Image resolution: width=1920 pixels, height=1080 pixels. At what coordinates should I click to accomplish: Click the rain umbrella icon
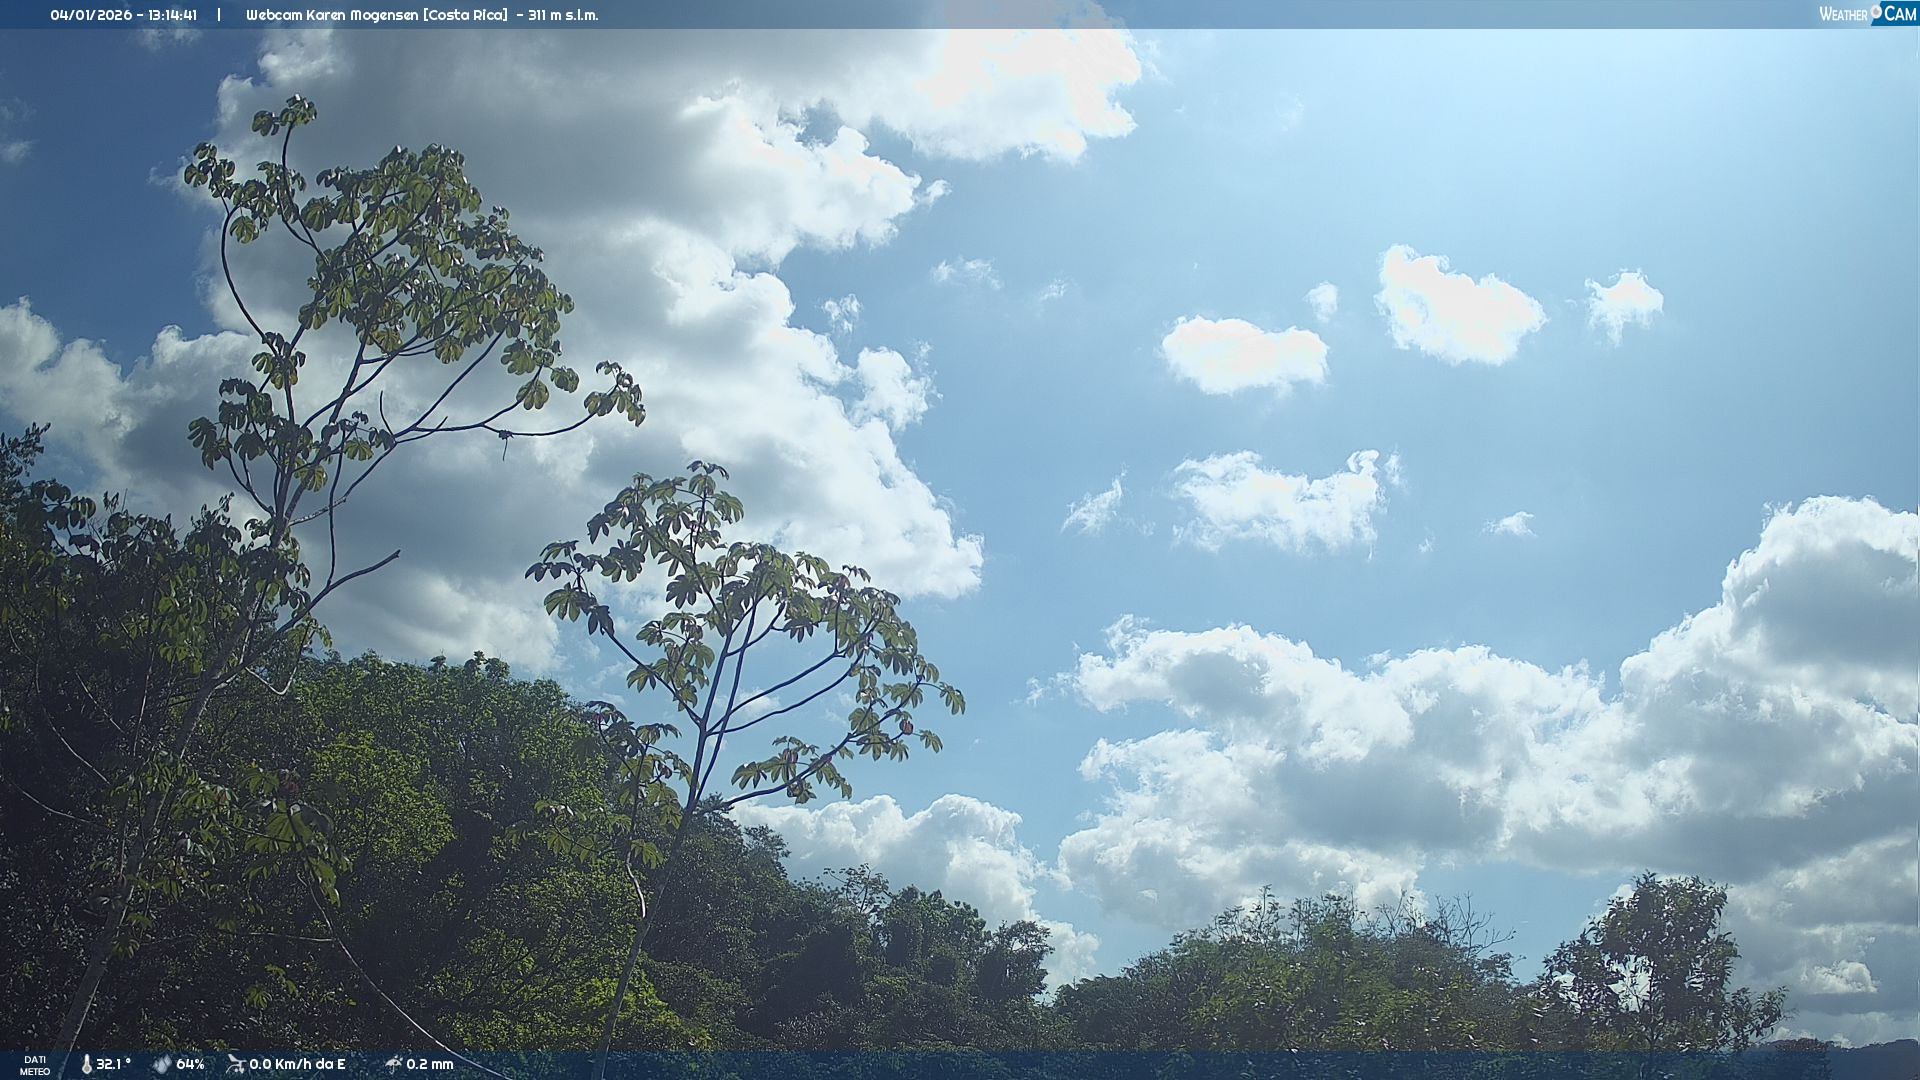(x=393, y=1064)
